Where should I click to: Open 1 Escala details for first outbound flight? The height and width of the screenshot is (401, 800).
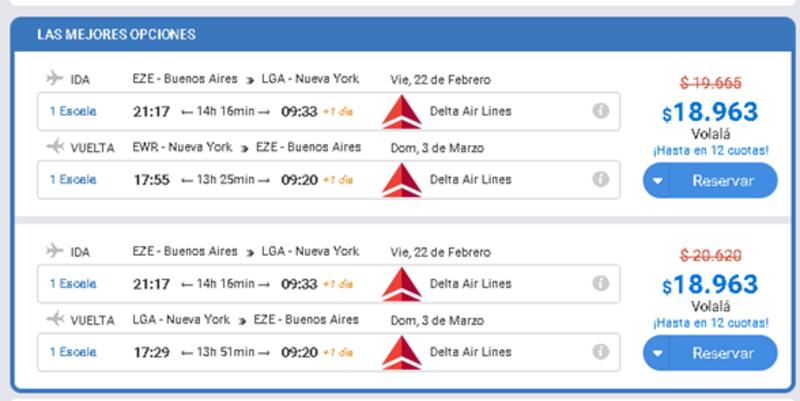(73, 111)
